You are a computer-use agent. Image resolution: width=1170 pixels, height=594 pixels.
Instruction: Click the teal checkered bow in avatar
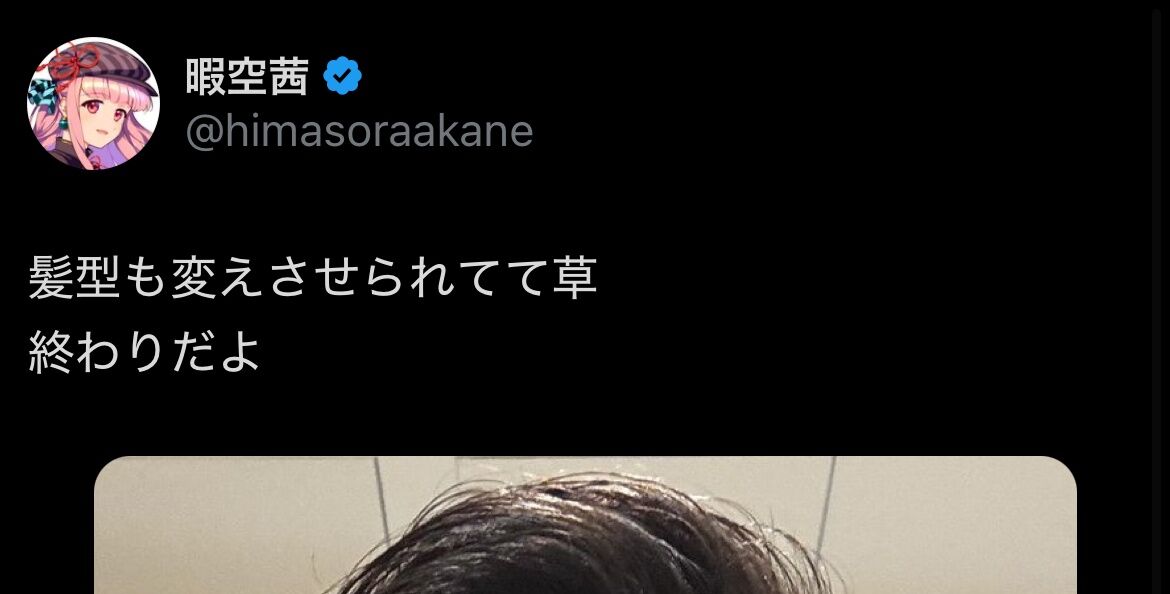(x=42, y=97)
